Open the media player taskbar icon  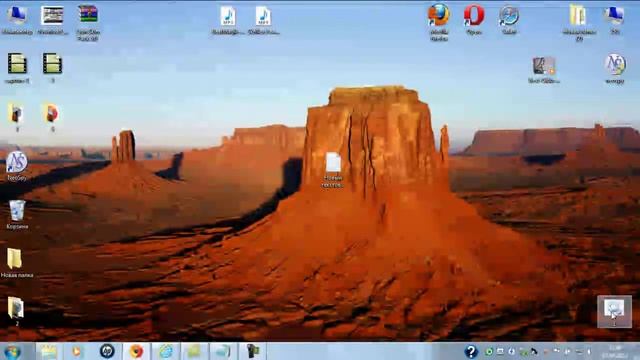pyautogui.click(x=77, y=351)
